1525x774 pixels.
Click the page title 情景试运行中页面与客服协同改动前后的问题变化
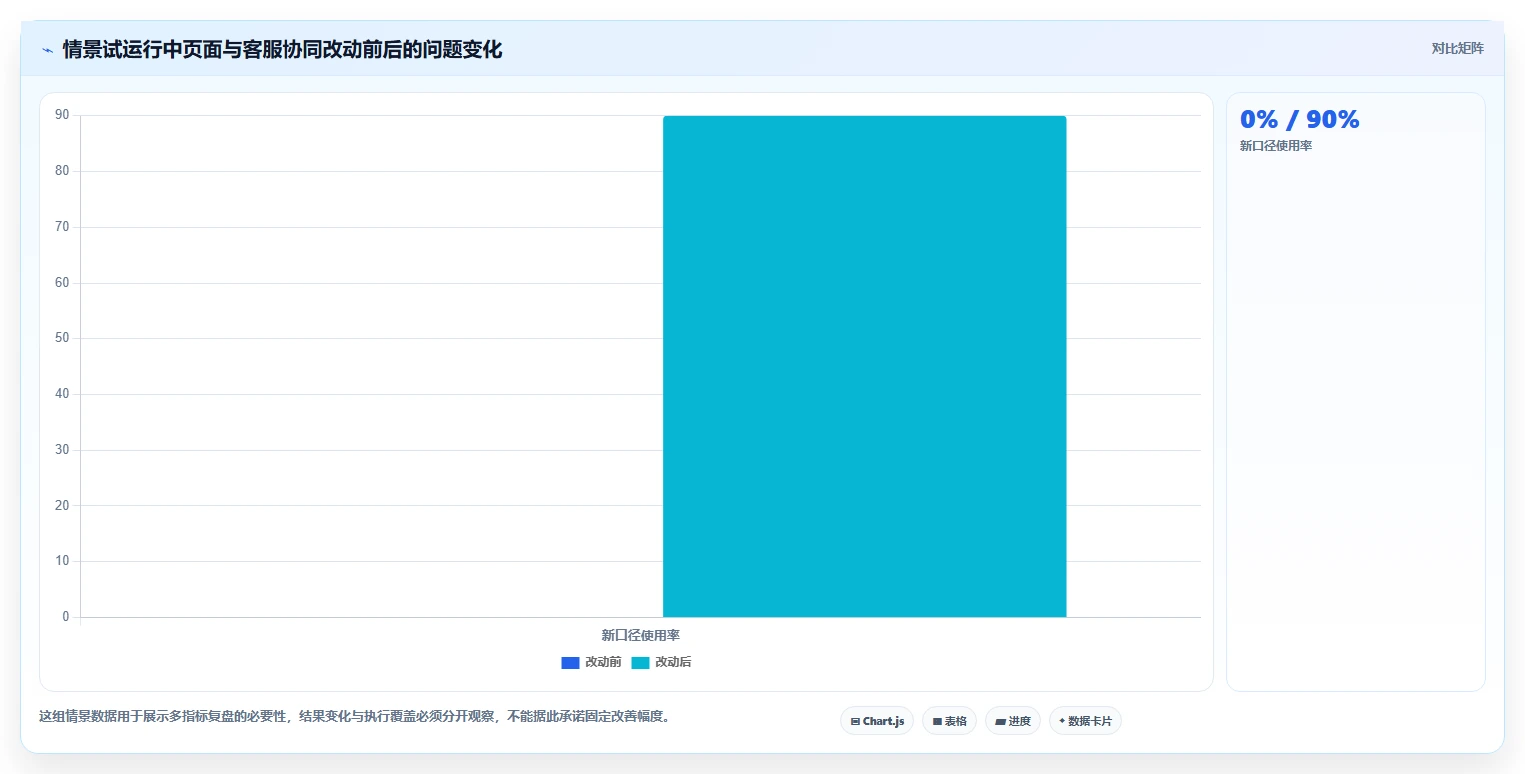pos(282,49)
